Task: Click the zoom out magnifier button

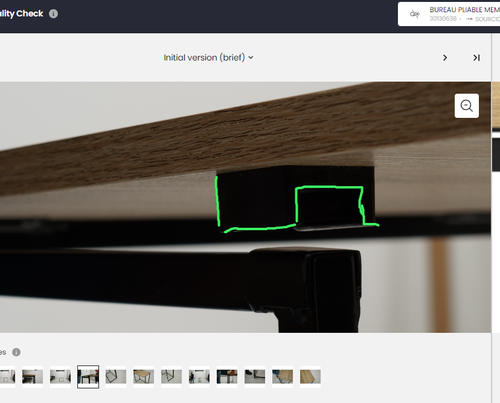Action: (467, 106)
